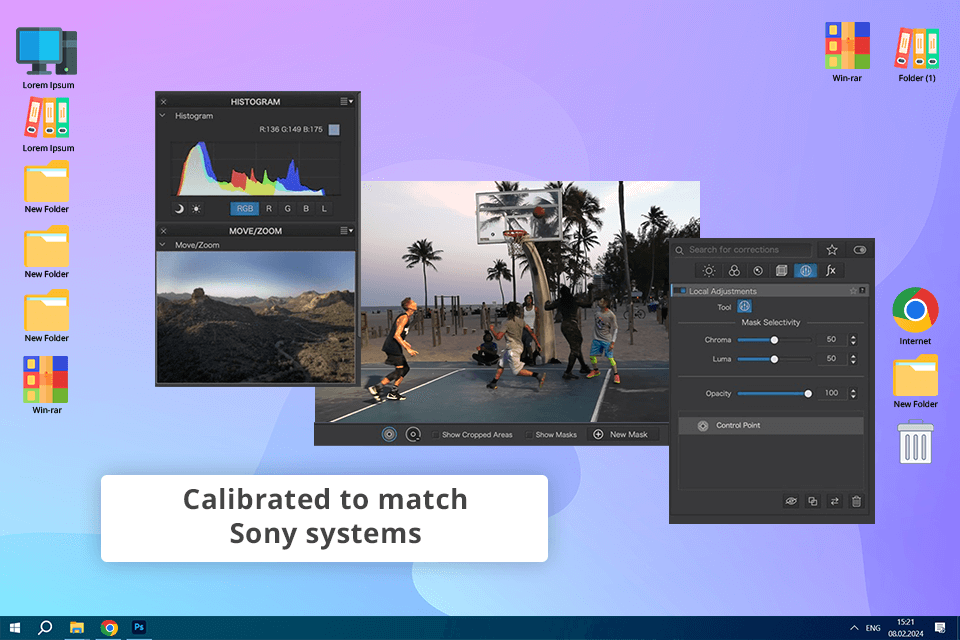Open the Detail corrections circle tab
960x640 pixels.
[758, 271]
